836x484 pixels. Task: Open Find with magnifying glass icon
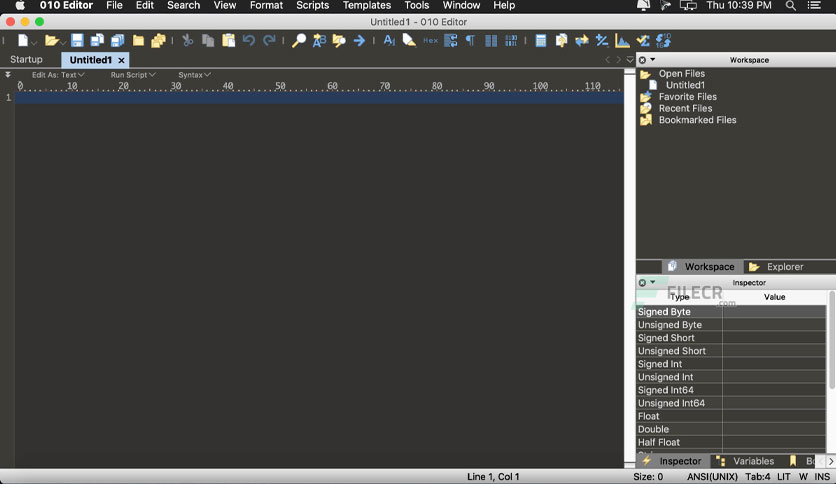299,41
